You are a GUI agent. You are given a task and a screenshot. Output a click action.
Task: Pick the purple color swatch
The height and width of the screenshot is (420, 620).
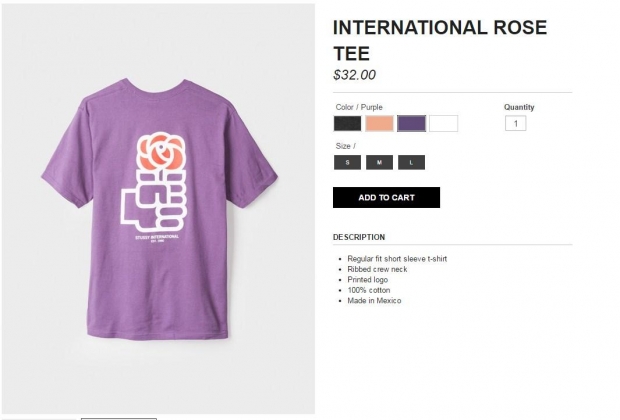coord(411,124)
